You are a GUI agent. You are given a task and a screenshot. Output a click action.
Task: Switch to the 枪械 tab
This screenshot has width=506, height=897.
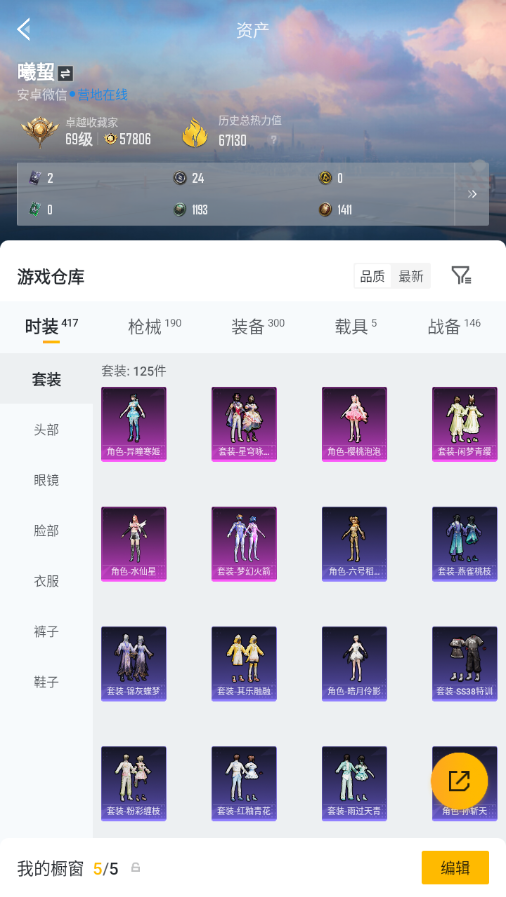[x=154, y=327]
